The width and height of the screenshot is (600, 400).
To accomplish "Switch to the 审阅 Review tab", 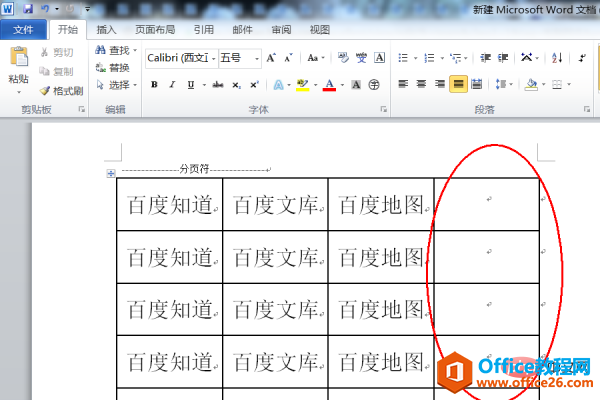I will click(x=281, y=29).
